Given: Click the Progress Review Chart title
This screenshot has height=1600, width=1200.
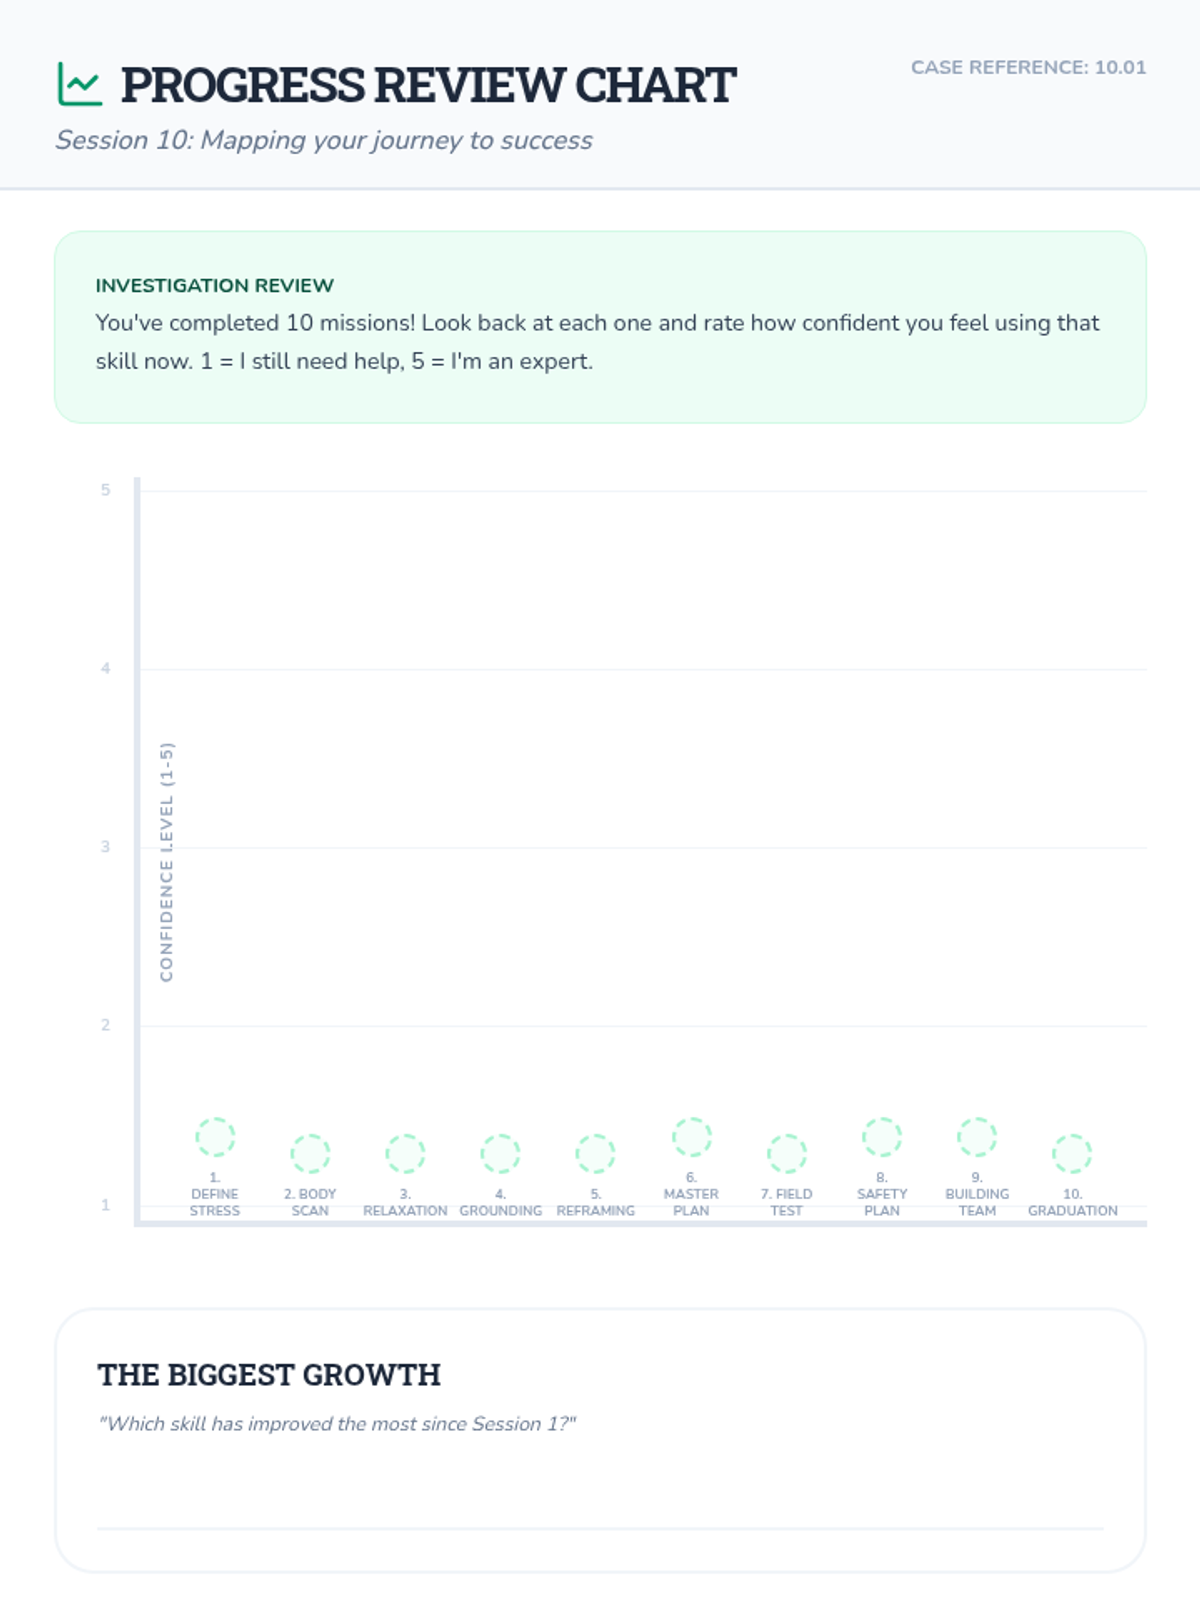Looking at the screenshot, I should point(428,86).
